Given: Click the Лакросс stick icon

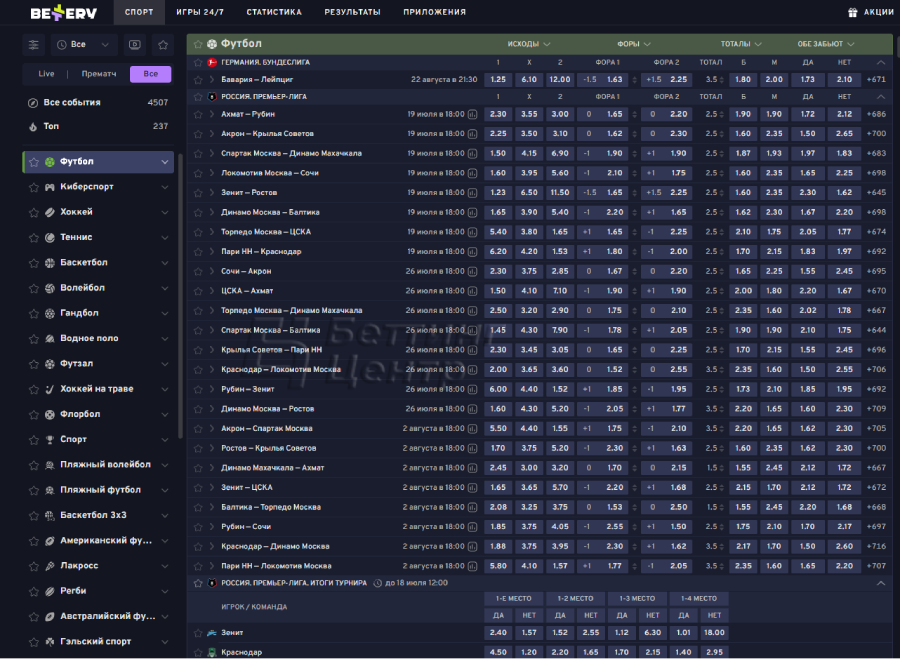Looking at the screenshot, I should point(50,566).
